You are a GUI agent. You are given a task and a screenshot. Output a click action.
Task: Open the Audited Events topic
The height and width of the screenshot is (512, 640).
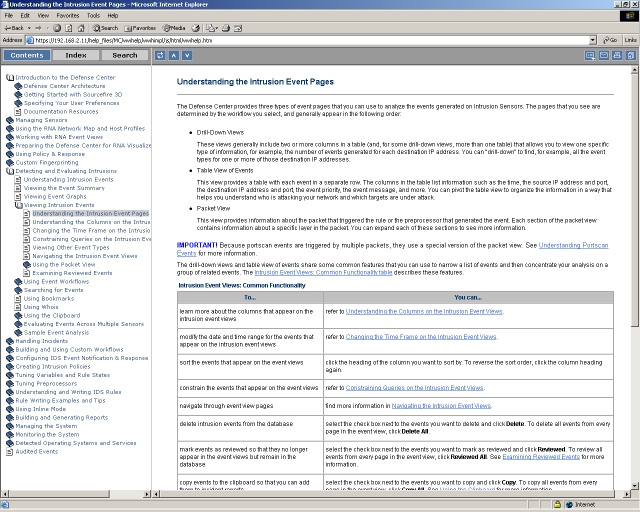[37, 452]
